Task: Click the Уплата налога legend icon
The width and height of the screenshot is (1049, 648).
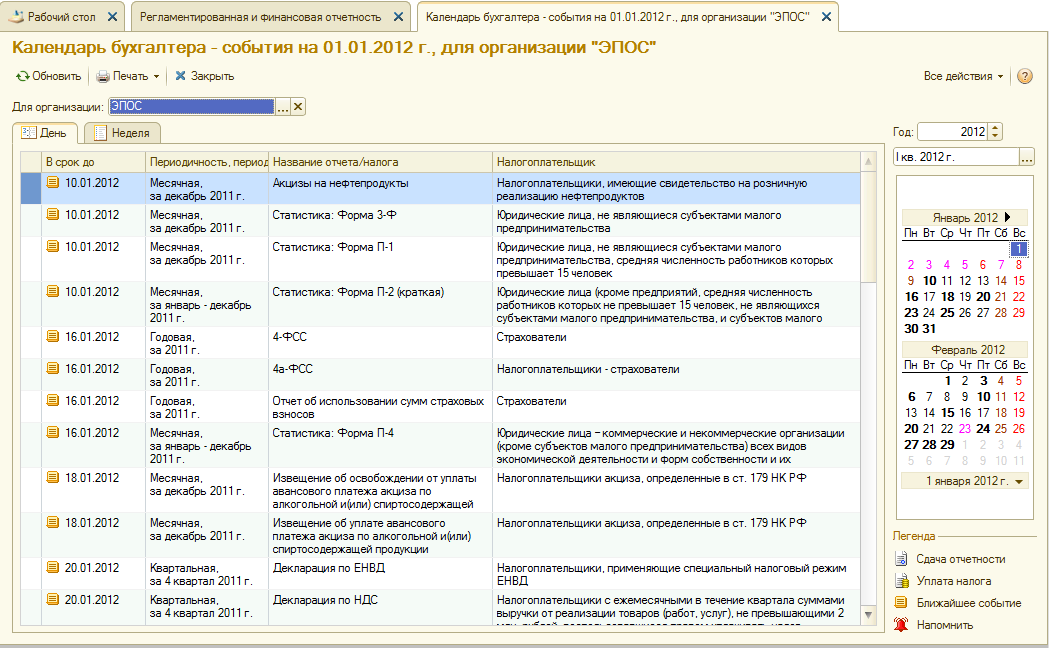Action: click(x=901, y=581)
